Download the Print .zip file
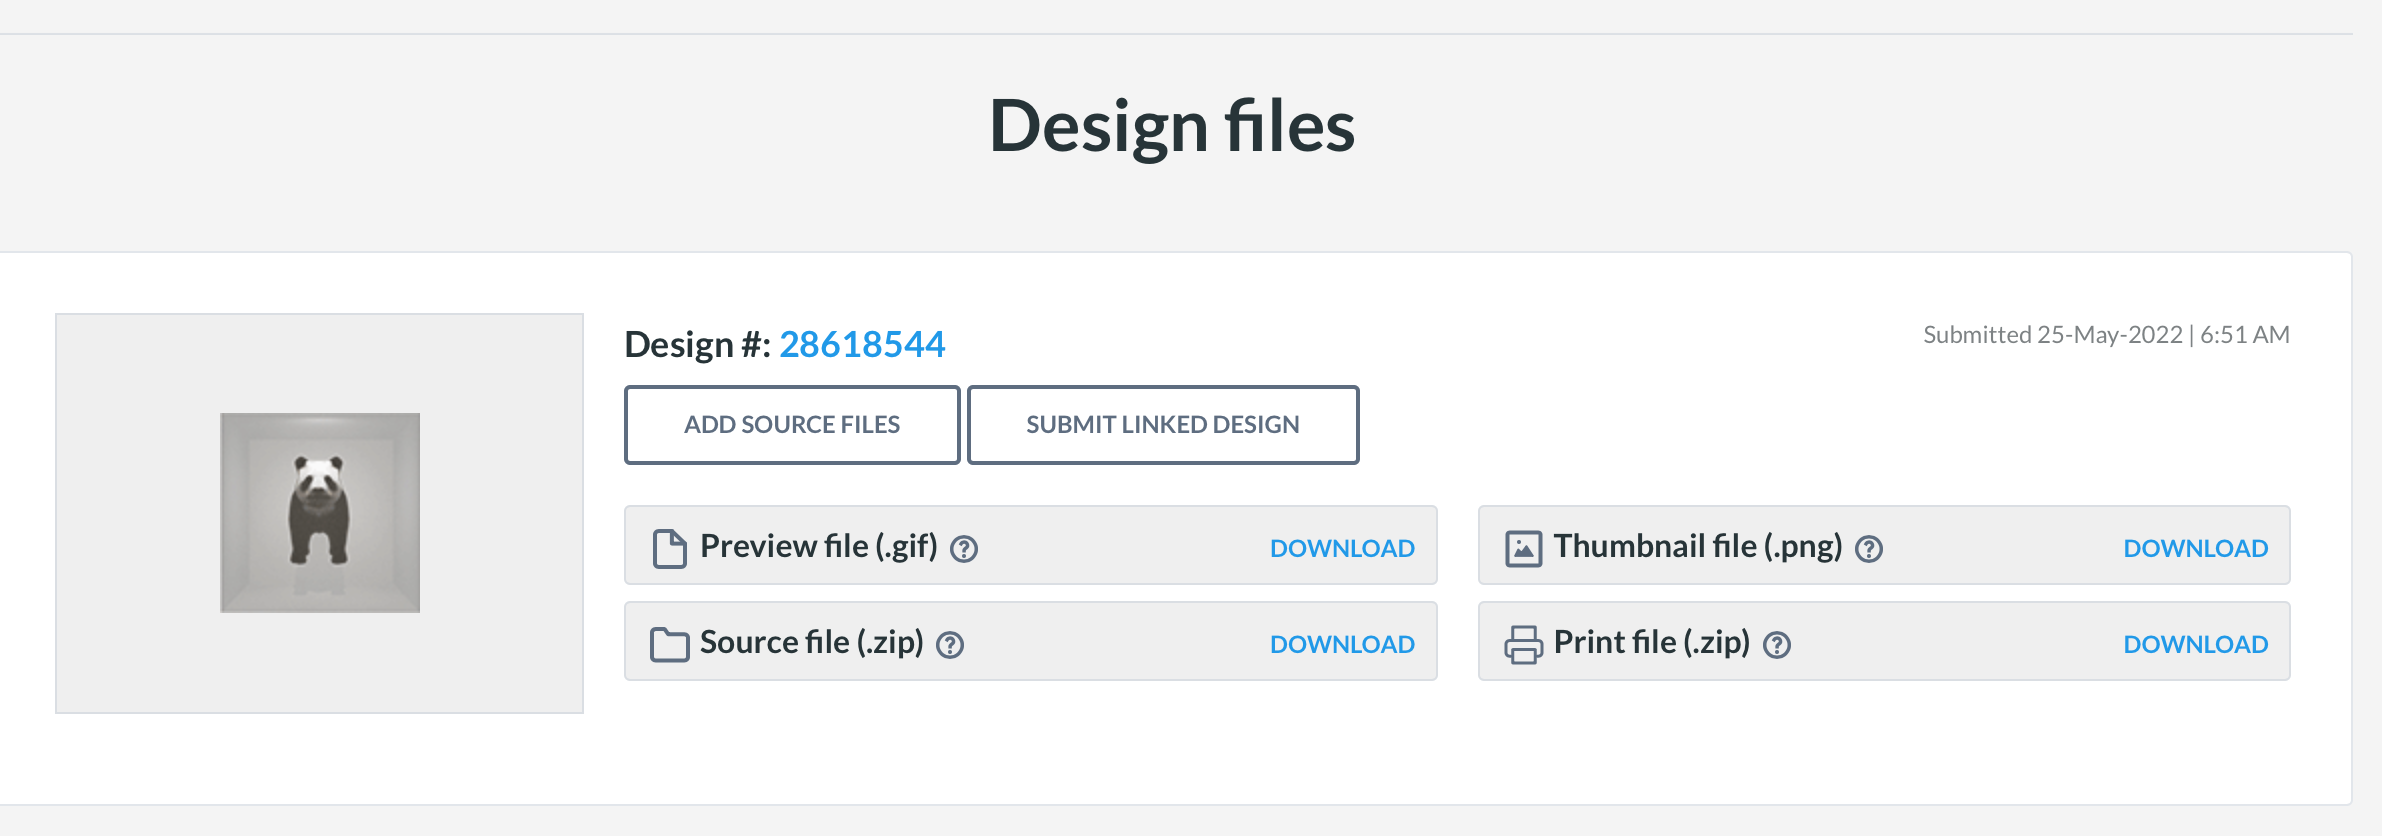Viewport: 2382px width, 836px height. 2195,644
